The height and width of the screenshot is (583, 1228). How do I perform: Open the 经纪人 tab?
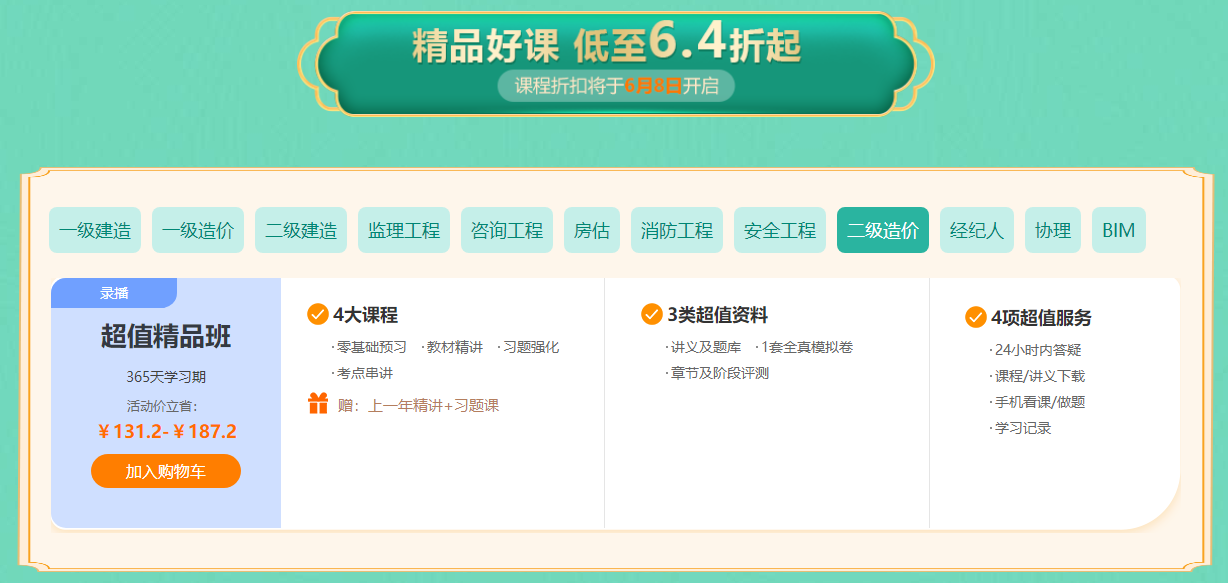977,230
